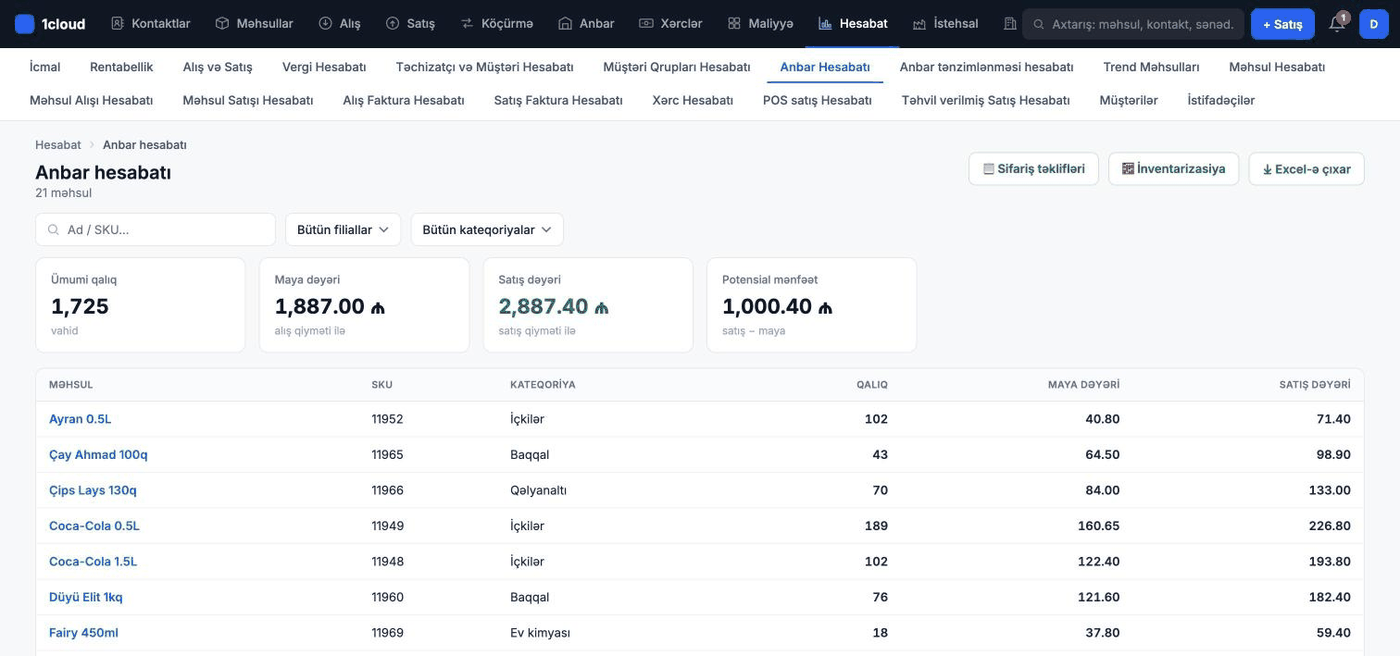Switch to the İcmal tab
The height and width of the screenshot is (656, 1400).
click(x=45, y=67)
